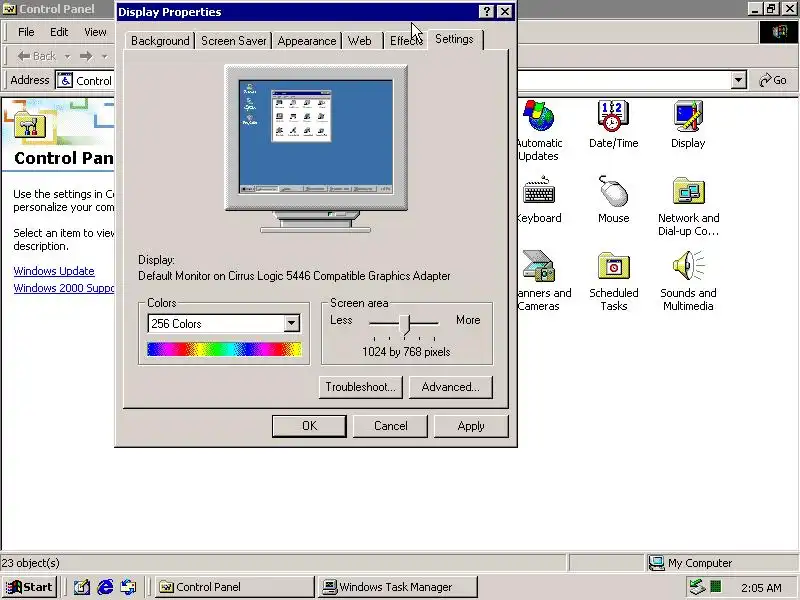Select the Settings tab

[454, 39]
